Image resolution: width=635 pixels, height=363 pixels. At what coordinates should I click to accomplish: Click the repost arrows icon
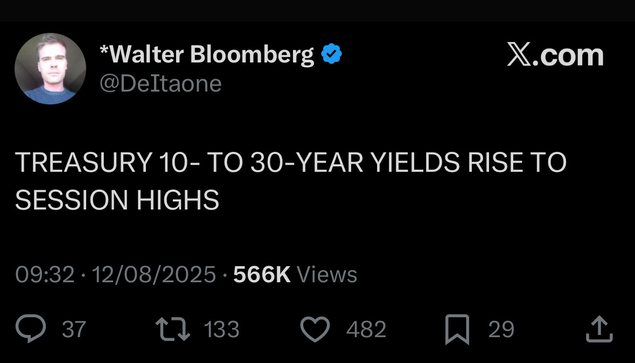(x=173, y=329)
